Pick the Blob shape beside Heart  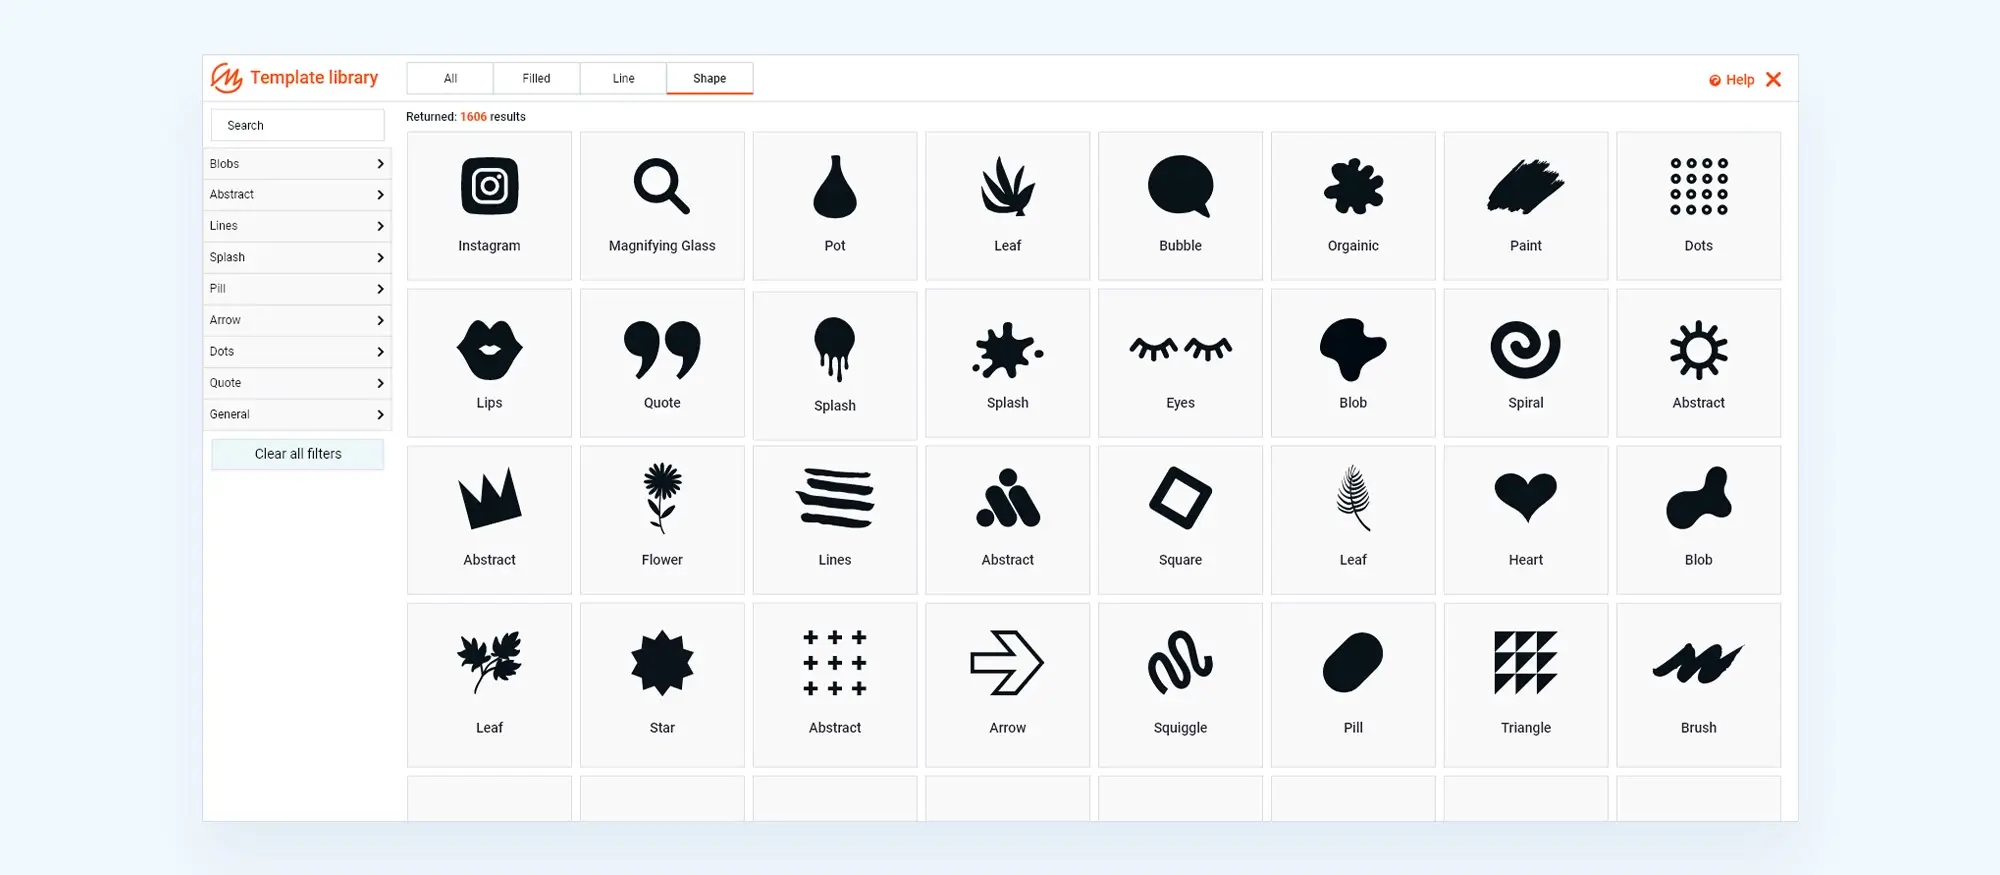(1699, 520)
